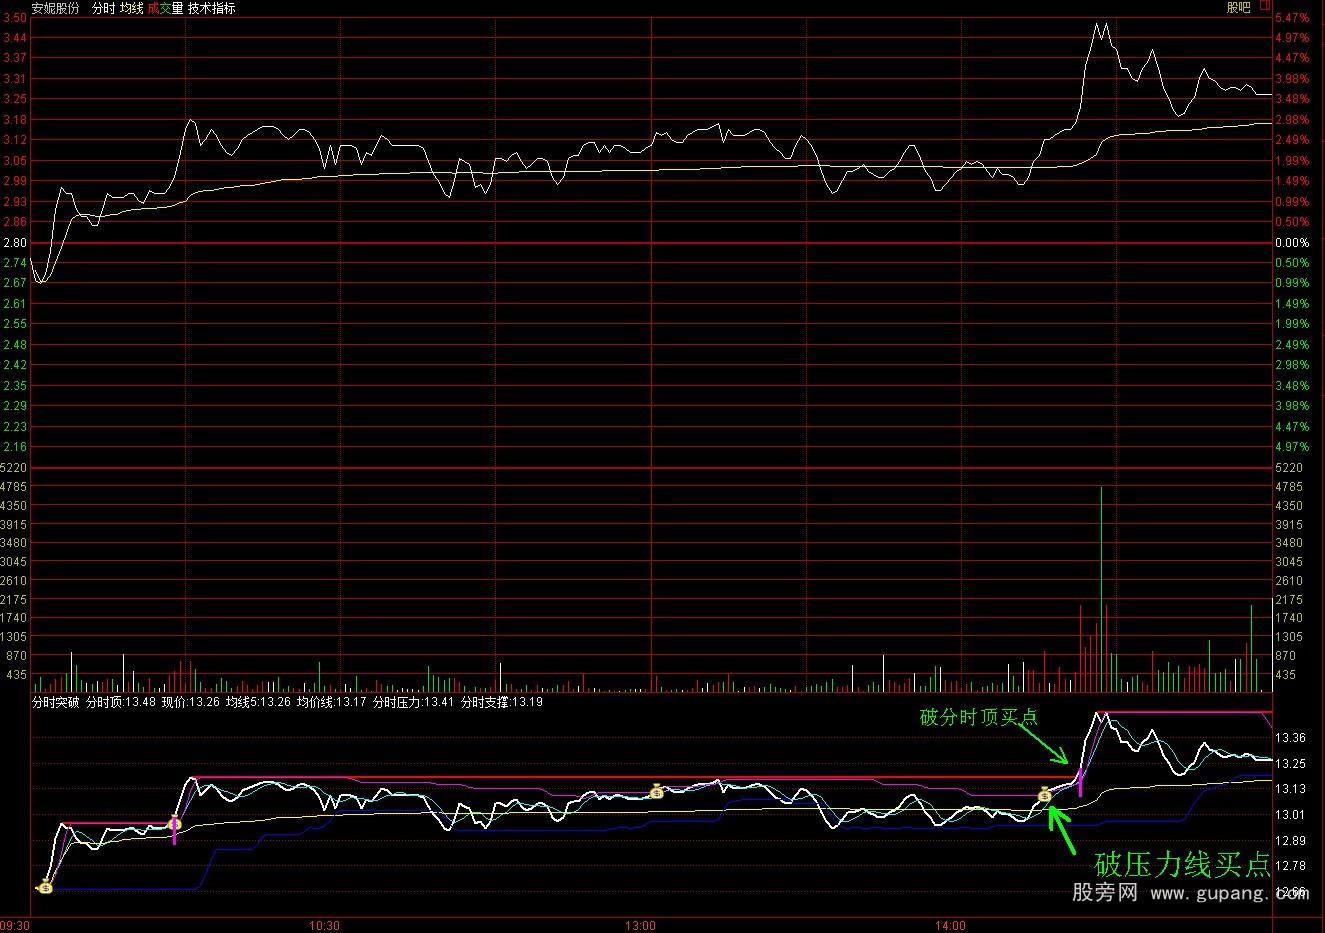
Task: Open the 股吧 forum link
Action: click(1240, 8)
